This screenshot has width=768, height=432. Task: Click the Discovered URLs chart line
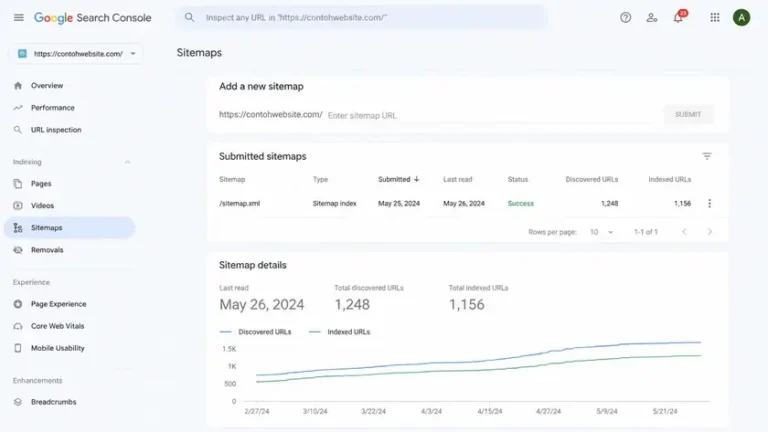point(479,361)
